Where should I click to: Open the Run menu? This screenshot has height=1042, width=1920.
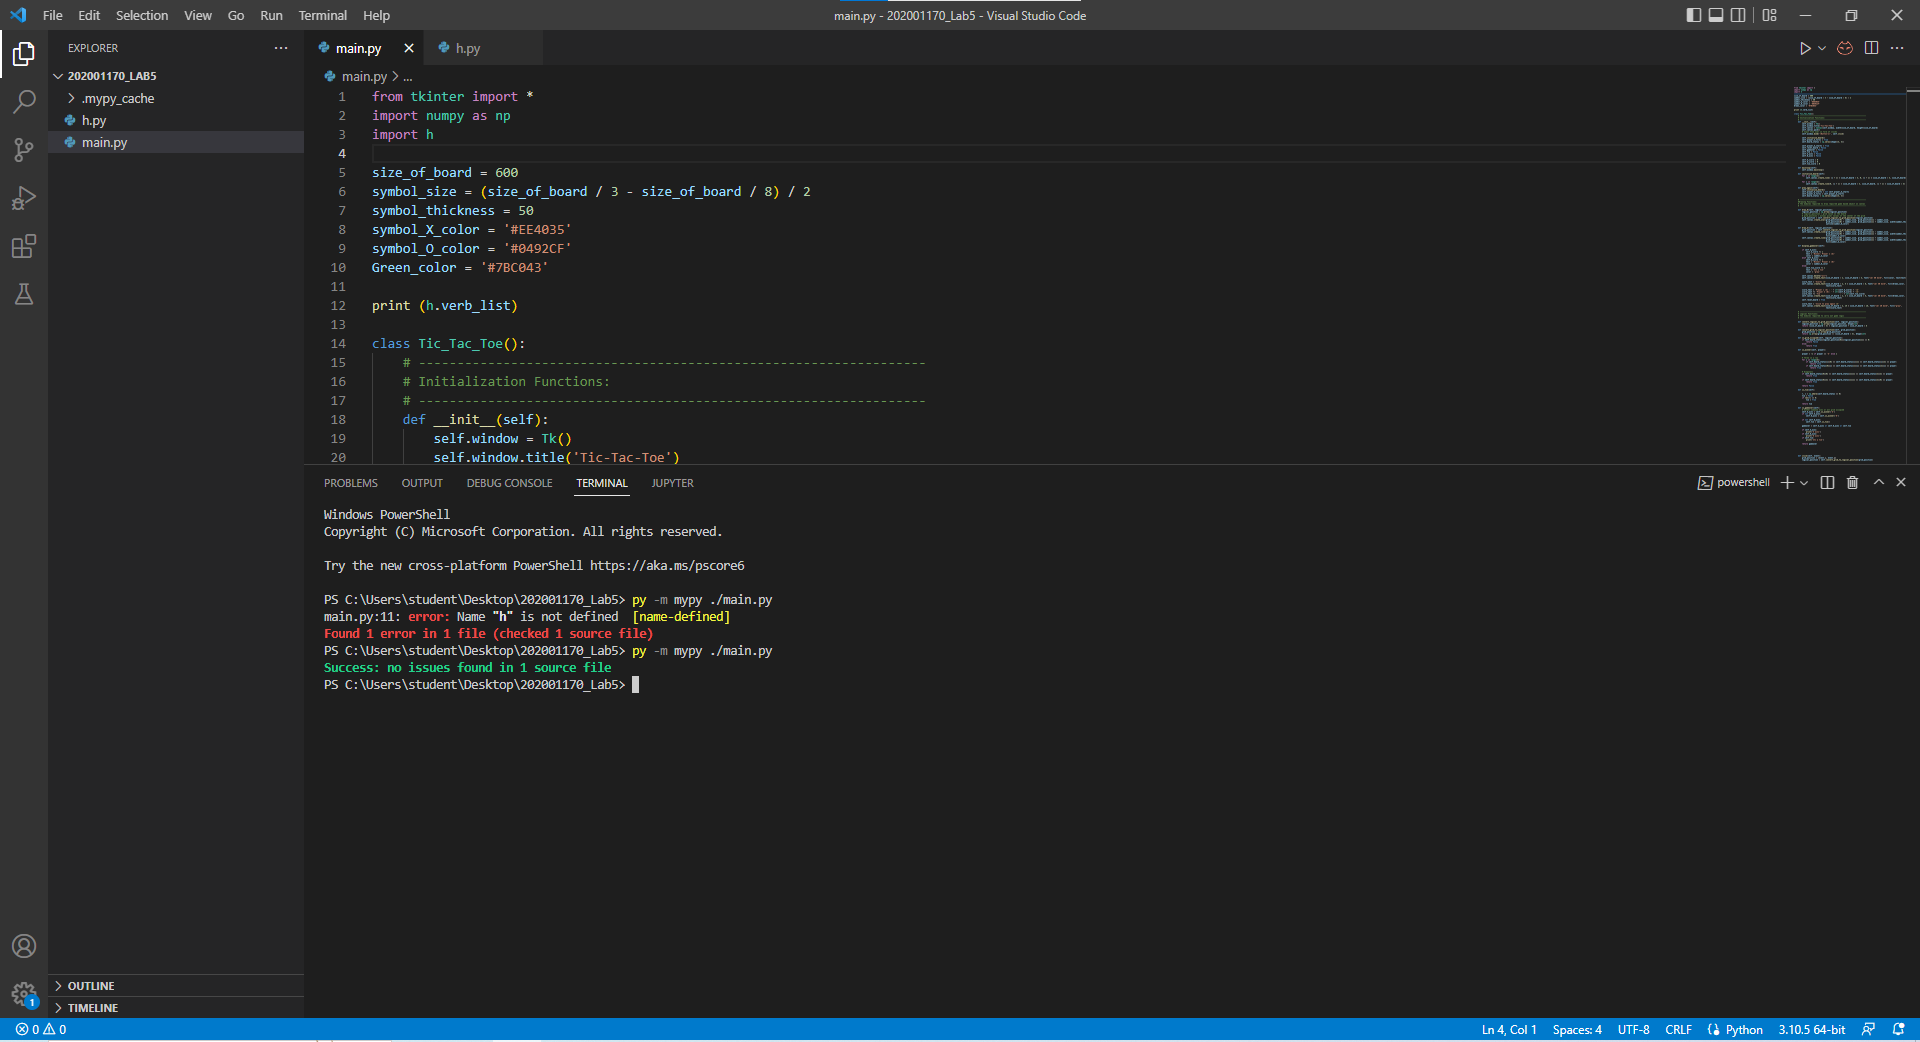pos(271,15)
